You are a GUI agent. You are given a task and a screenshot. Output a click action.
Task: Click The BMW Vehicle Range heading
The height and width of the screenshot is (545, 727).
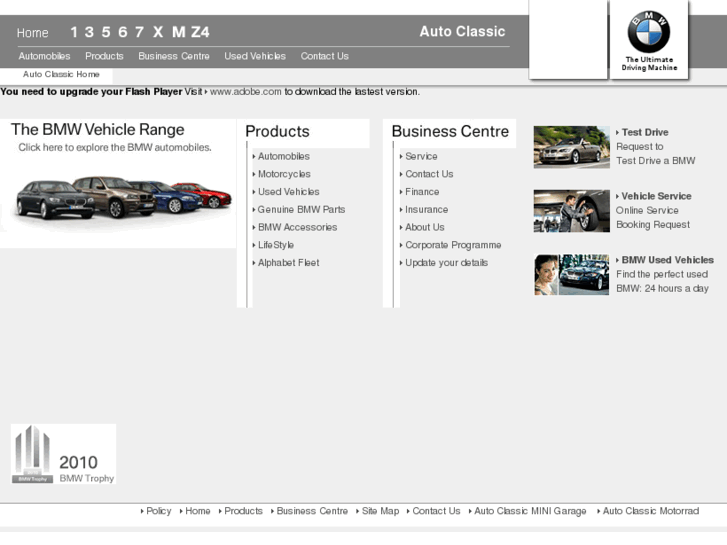pos(97,129)
